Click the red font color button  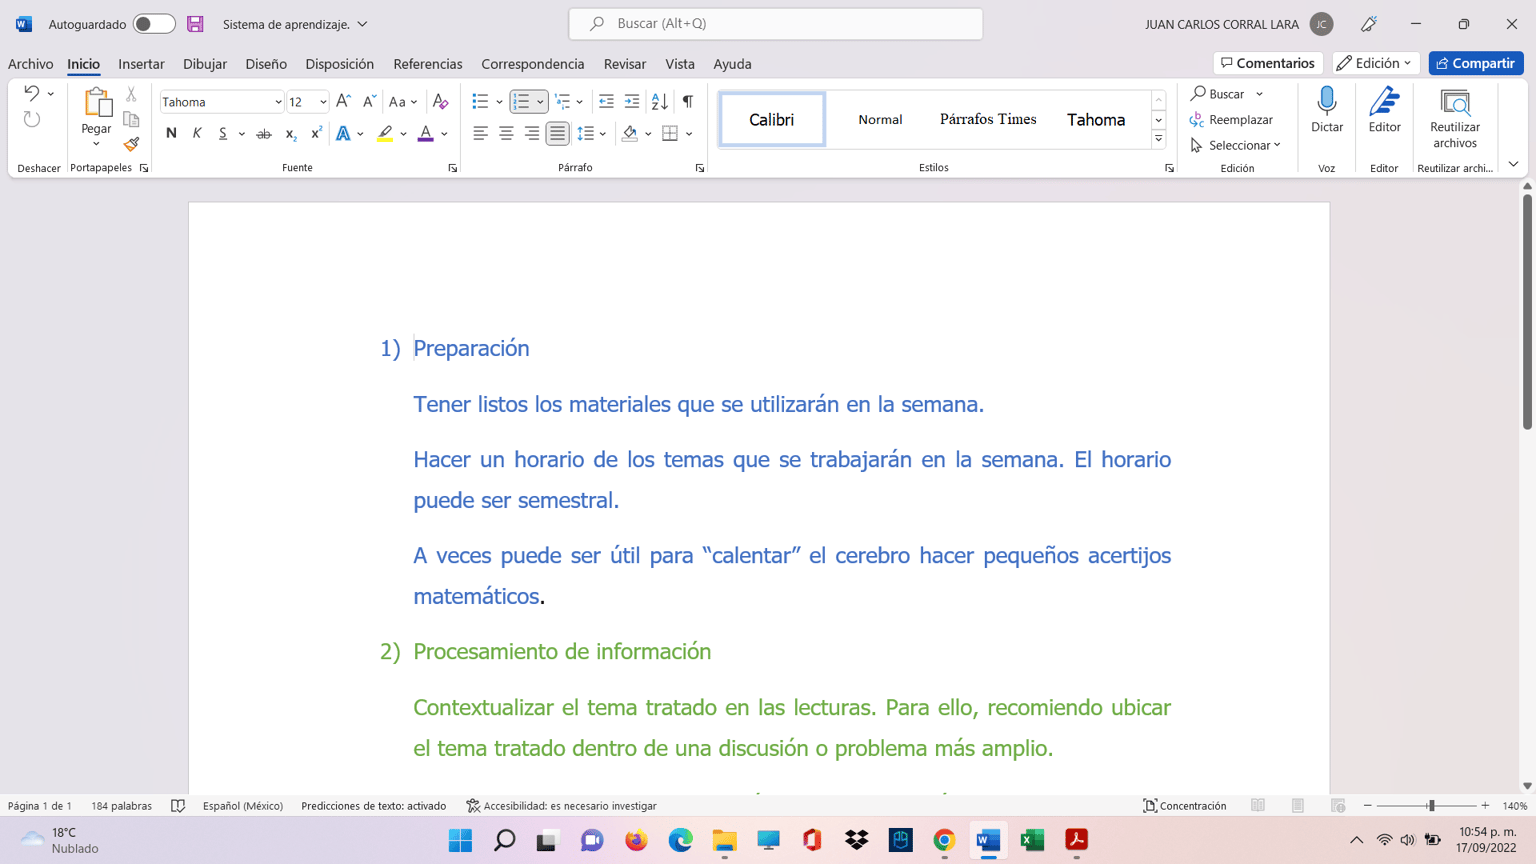click(x=426, y=133)
